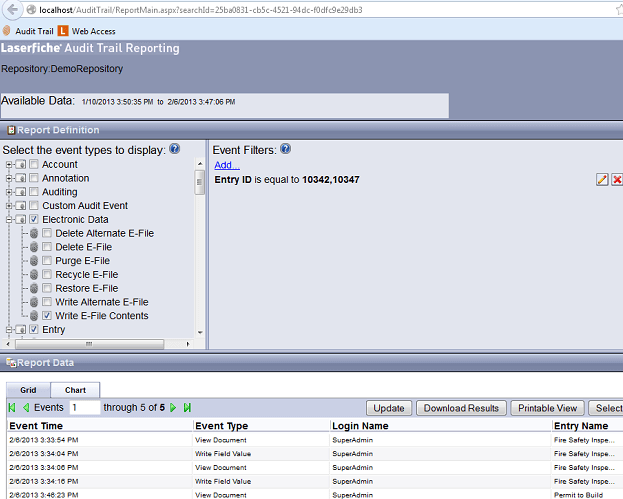Check the Auditing event type checkbox

coord(34,191)
